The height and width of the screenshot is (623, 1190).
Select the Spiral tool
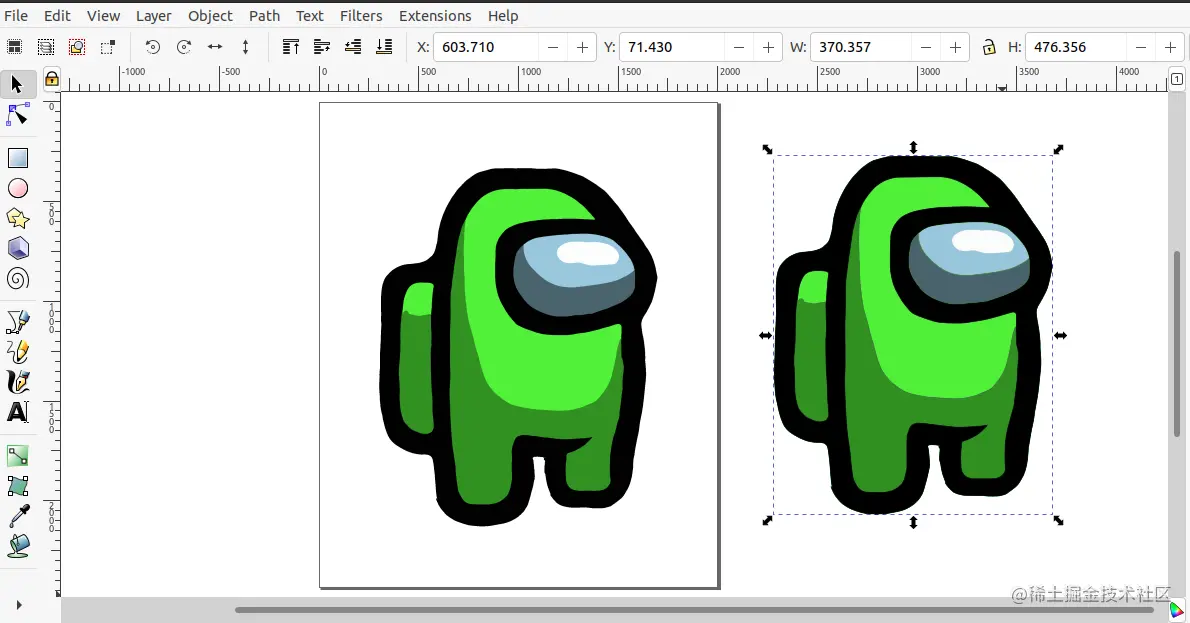coord(17,278)
